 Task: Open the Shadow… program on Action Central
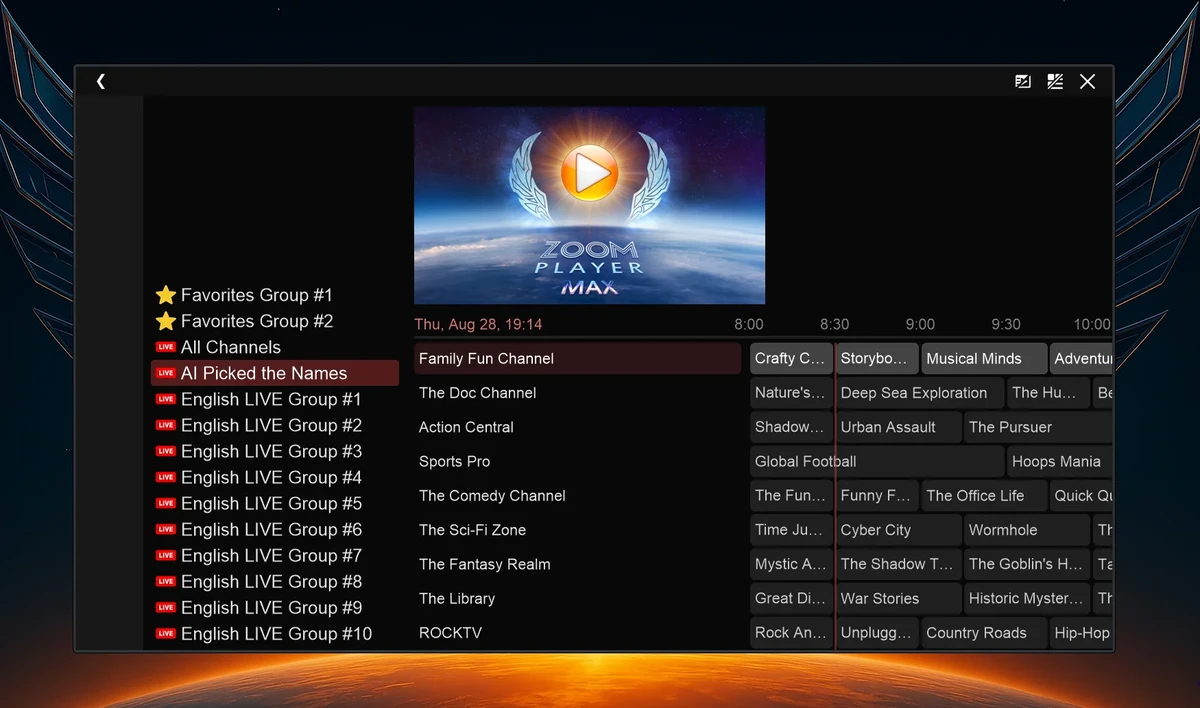(x=791, y=427)
